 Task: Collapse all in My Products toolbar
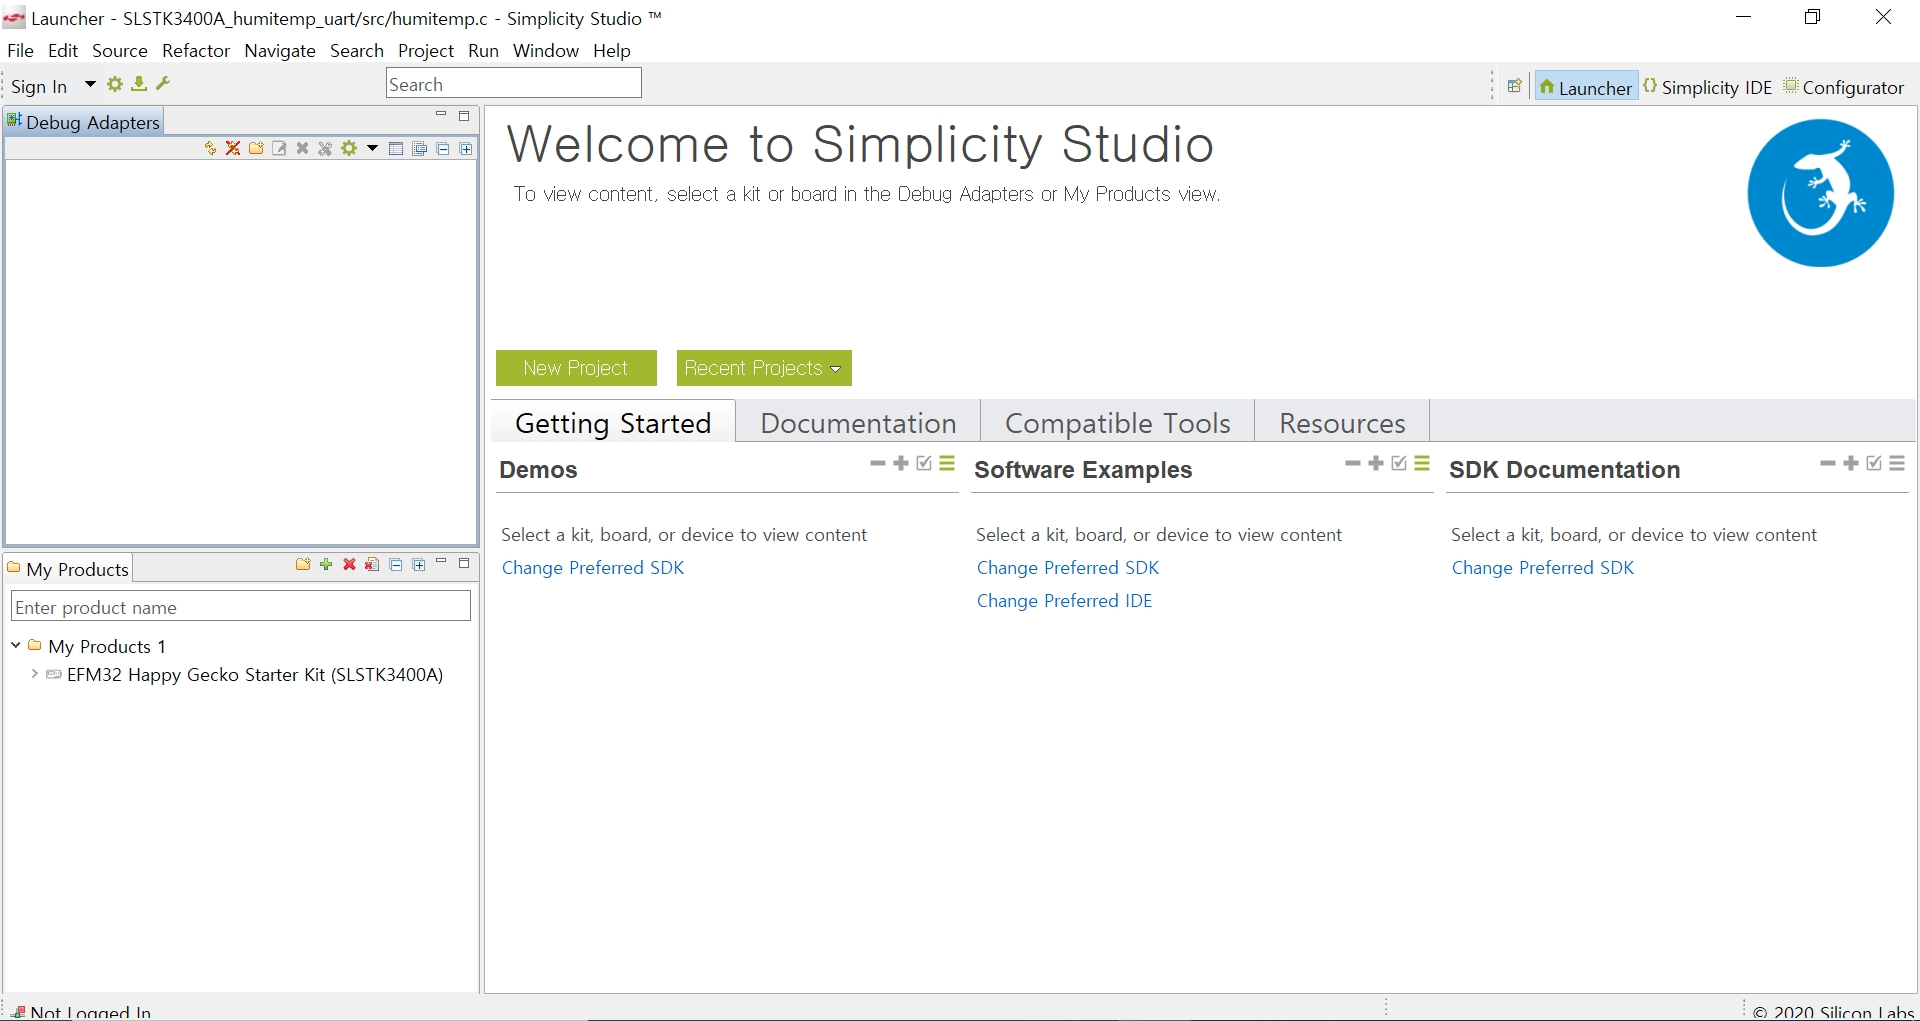(x=396, y=564)
